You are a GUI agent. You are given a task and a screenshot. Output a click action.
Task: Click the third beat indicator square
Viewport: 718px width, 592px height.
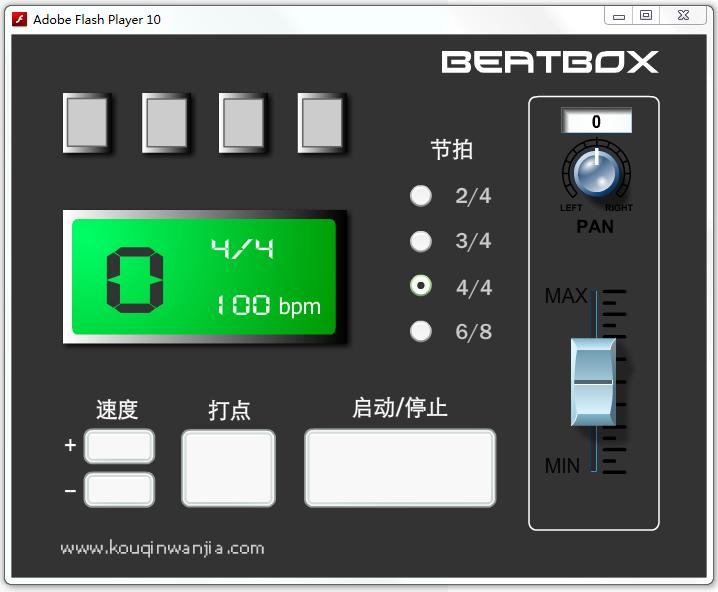tap(243, 123)
